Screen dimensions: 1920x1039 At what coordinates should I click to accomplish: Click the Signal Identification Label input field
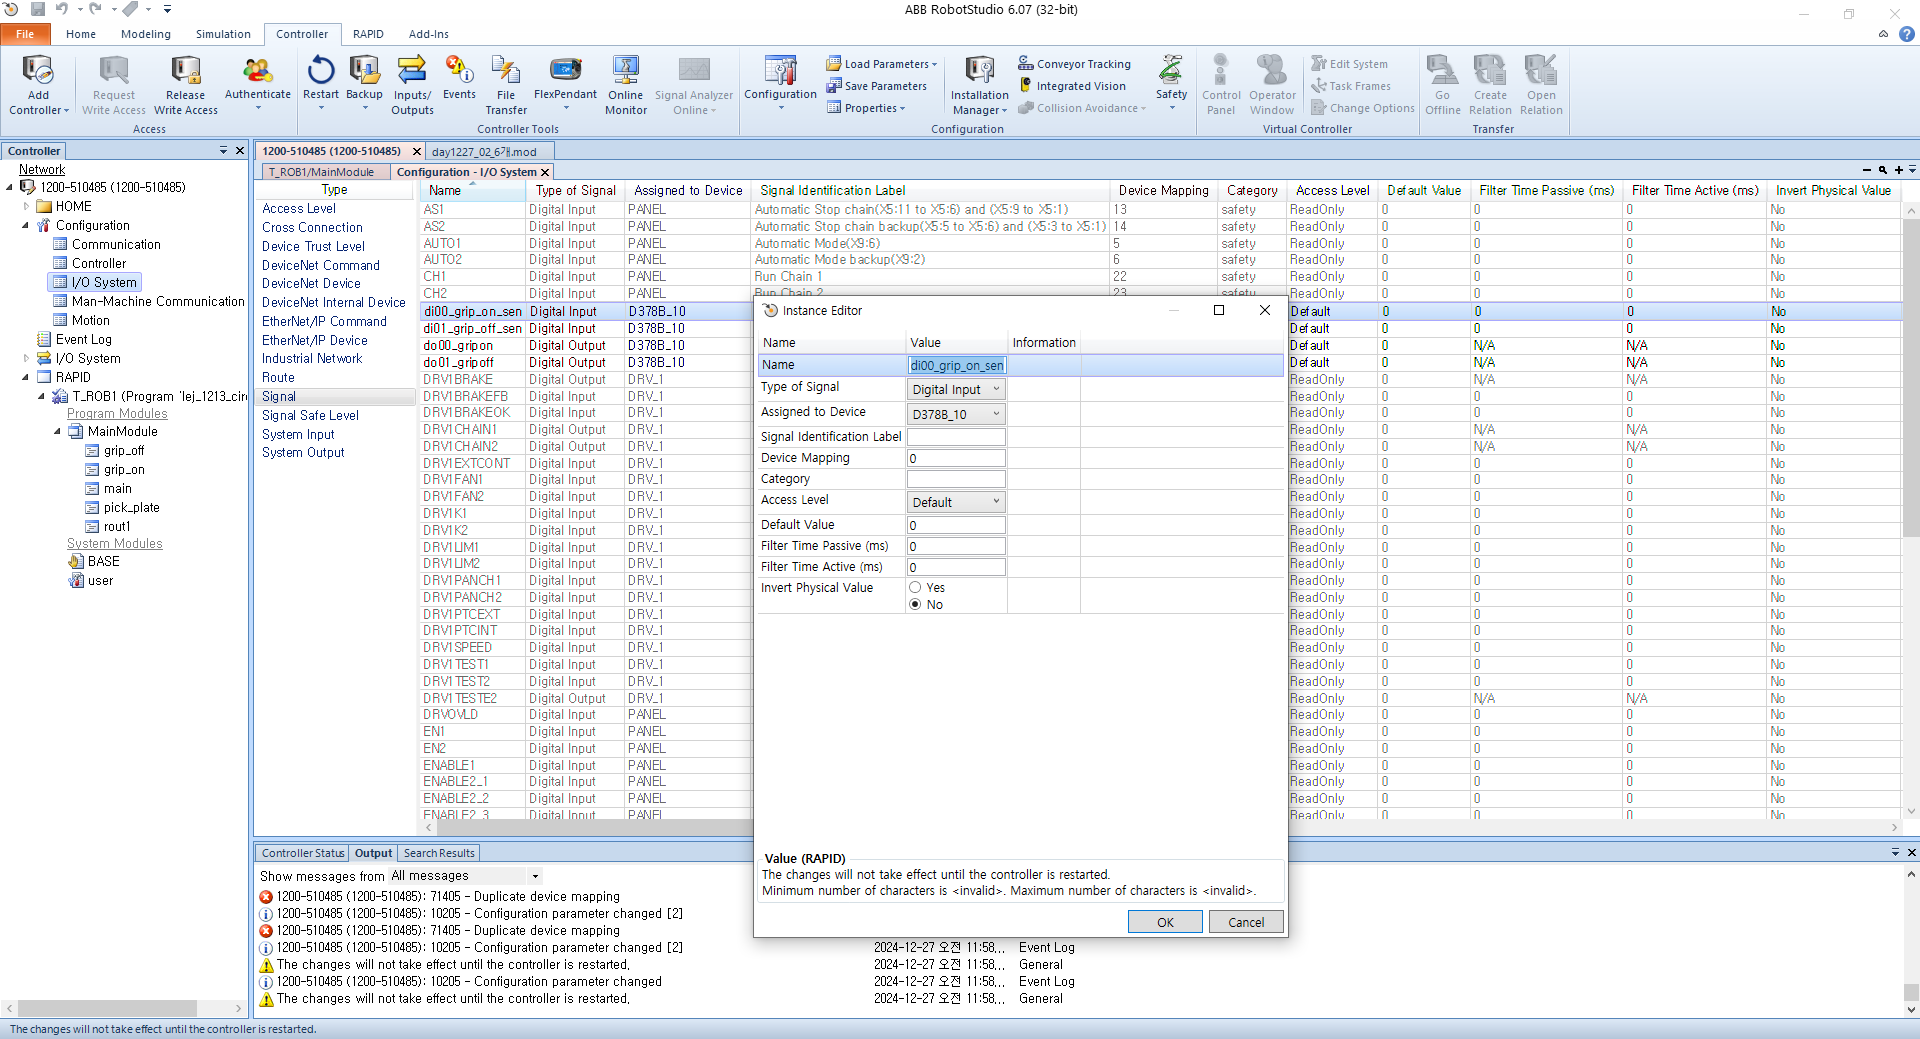pos(956,437)
